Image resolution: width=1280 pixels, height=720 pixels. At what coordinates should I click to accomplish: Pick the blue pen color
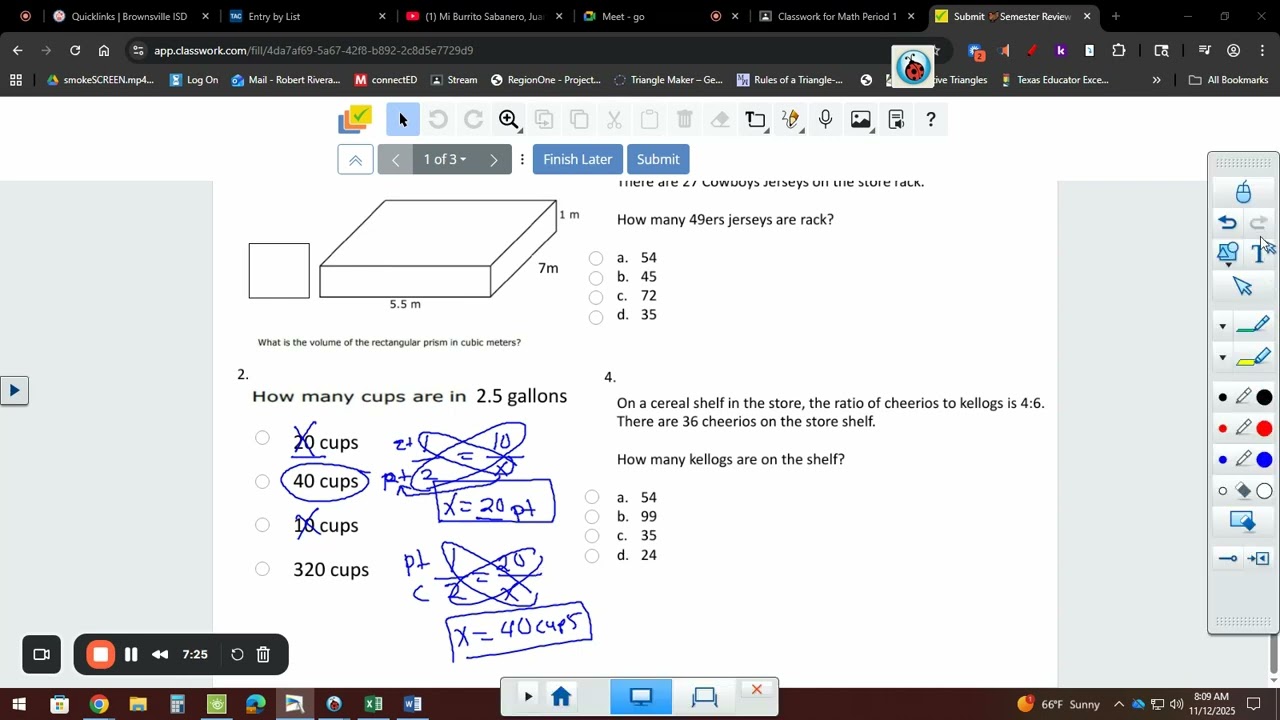tap(1264, 460)
